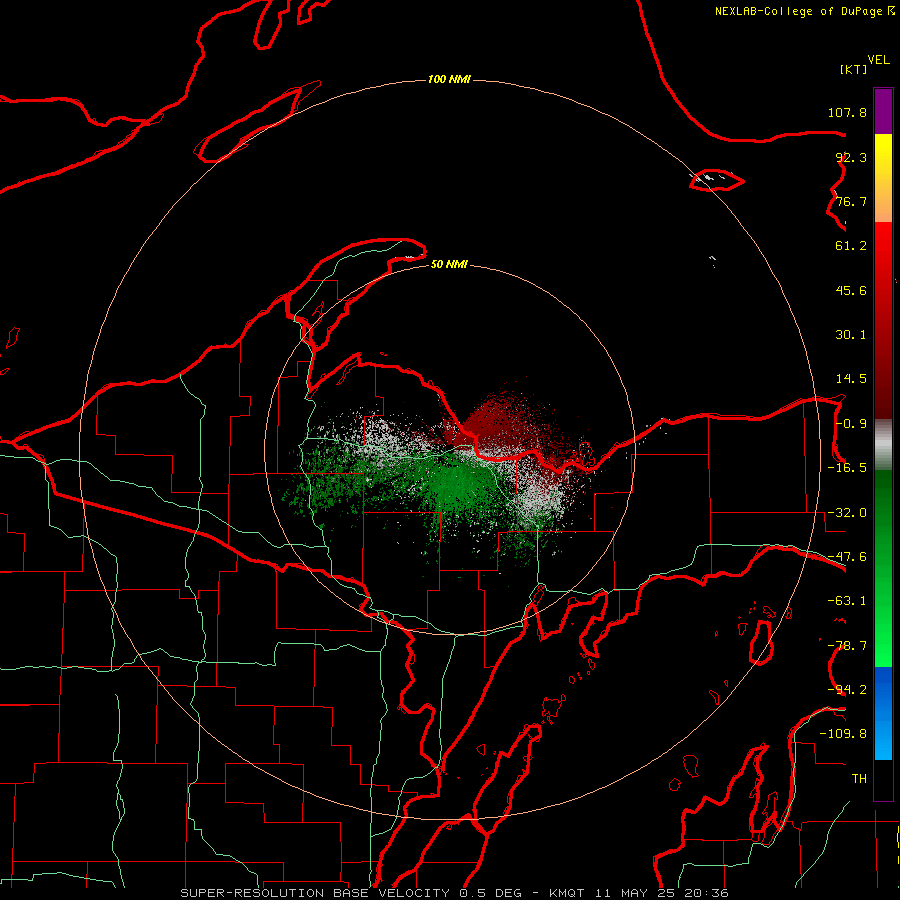Select the -32.0 legend value
This screenshot has height=900, width=900.
click(847, 513)
